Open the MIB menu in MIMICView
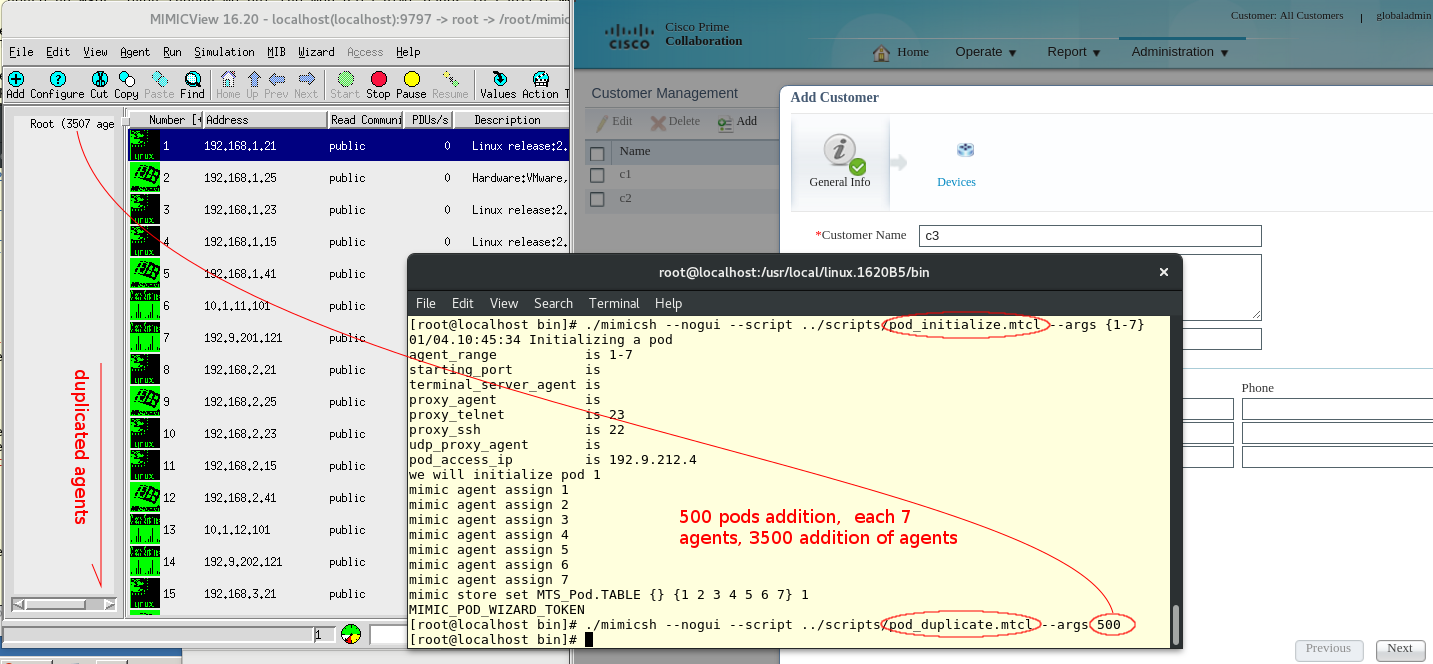The height and width of the screenshot is (664, 1433). pyautogui.click(x=276, y=52)
